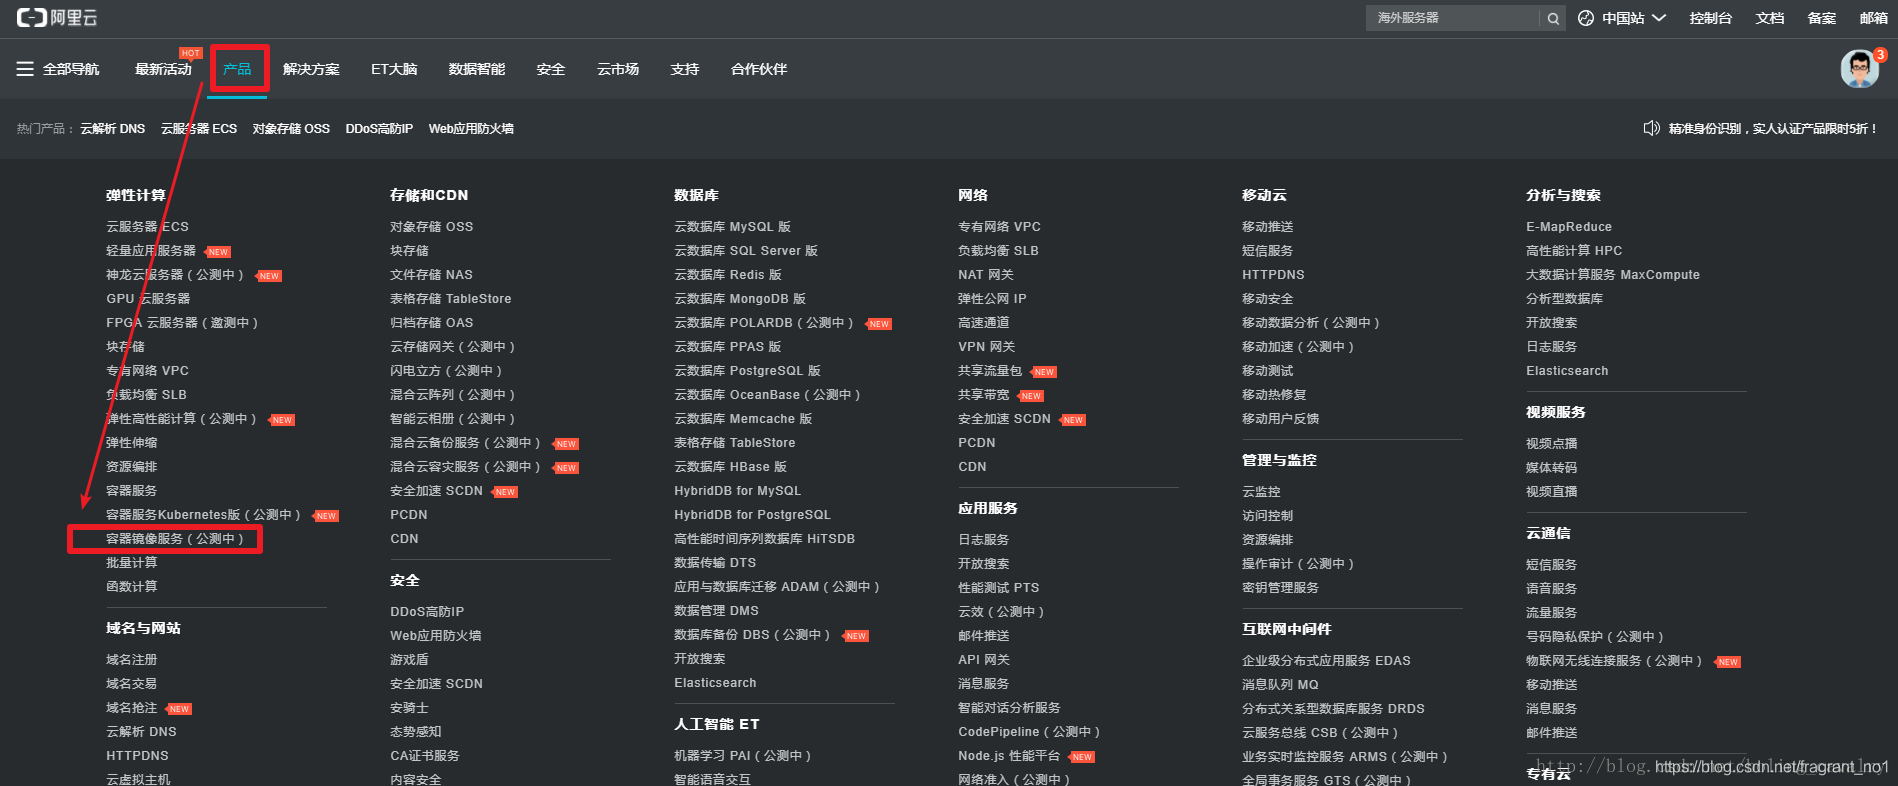
Task: Select the 合作伙伴 menu item
Action: tap(759, 69)
